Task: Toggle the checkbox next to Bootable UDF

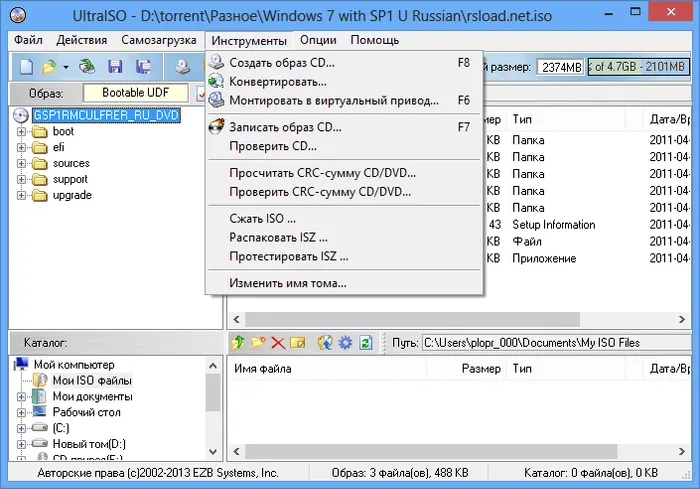Action: click(201, 93)
